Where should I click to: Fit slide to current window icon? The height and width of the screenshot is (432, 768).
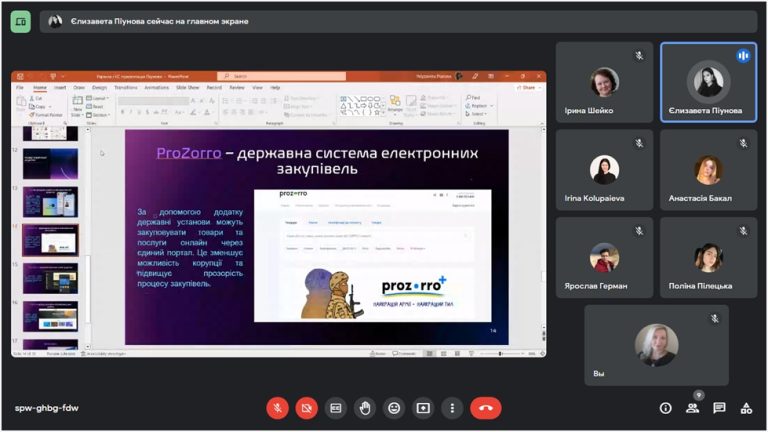pos(542,353)
